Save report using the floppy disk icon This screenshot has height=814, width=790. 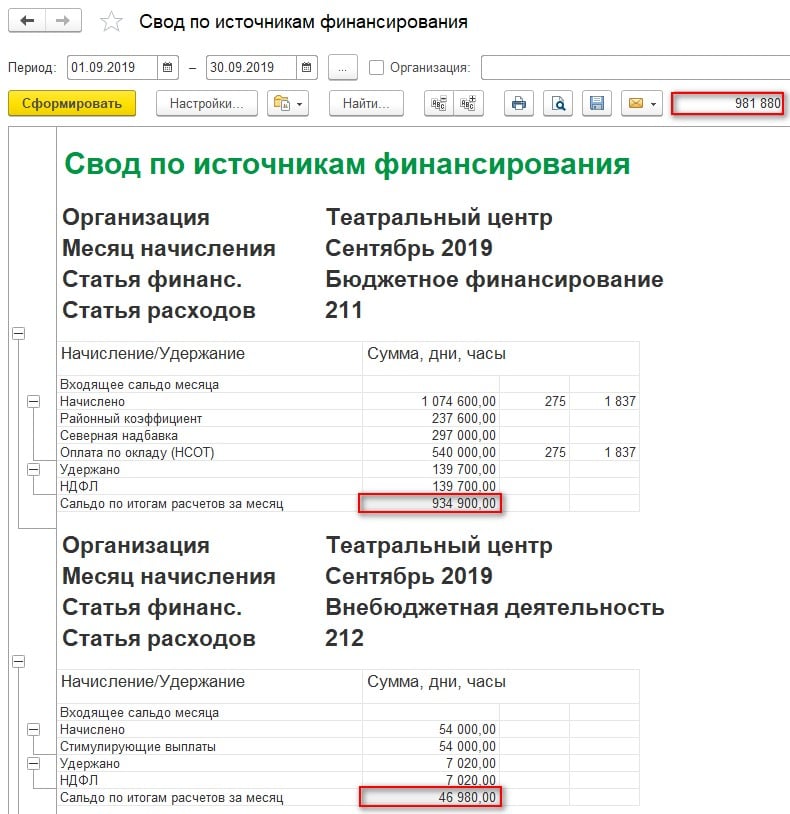(x=596, y=103)
